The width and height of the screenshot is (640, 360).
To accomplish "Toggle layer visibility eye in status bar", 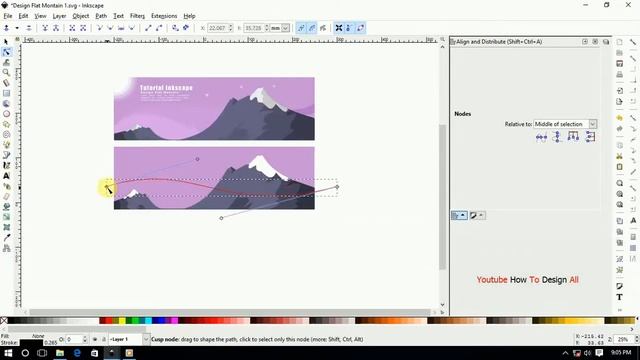I will click(x=95, y=339).
